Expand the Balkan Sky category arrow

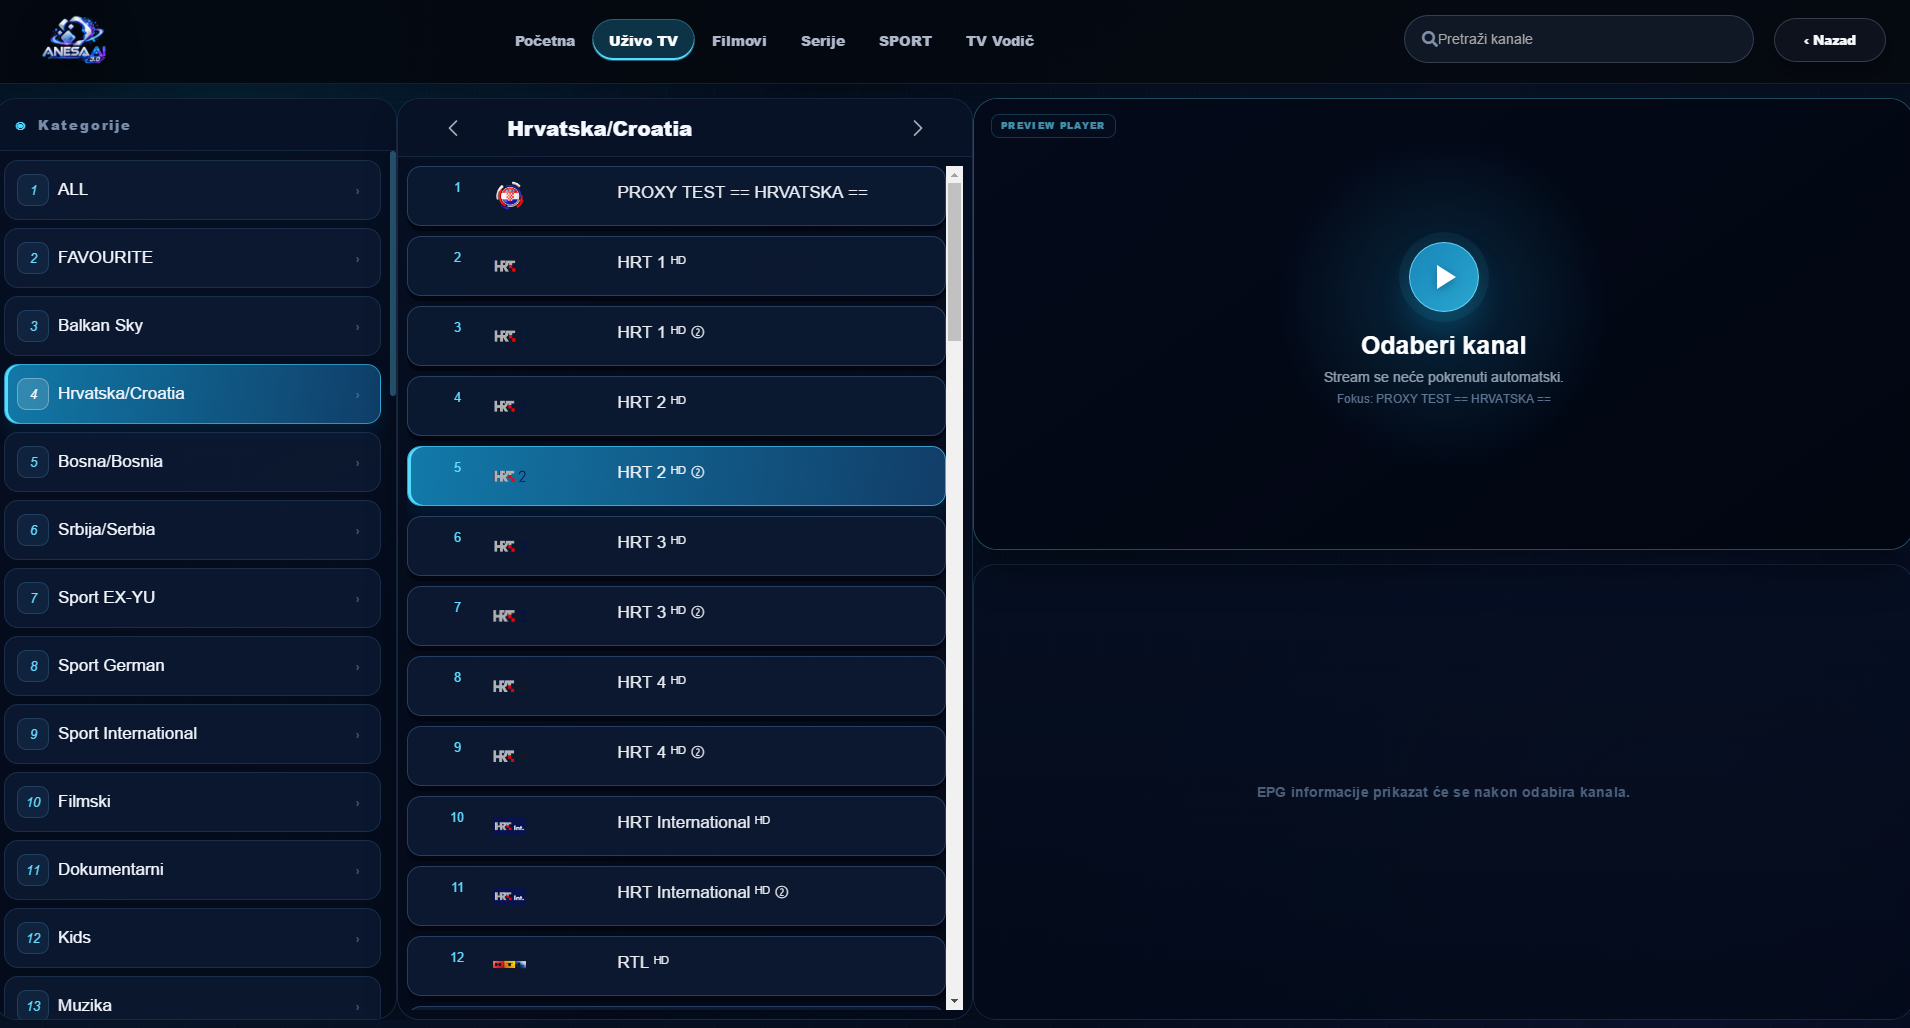point(357,327)
